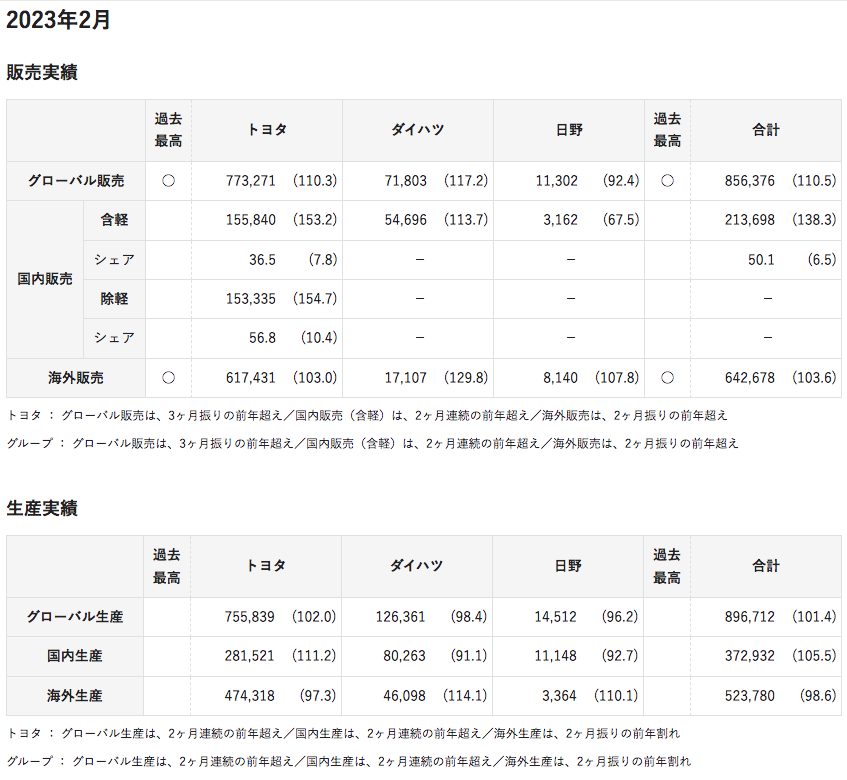Click Toyota domestic sales value 155,840
Image resolution: width=847 pixels, height=780 pixels.
[x=251, y=220]
